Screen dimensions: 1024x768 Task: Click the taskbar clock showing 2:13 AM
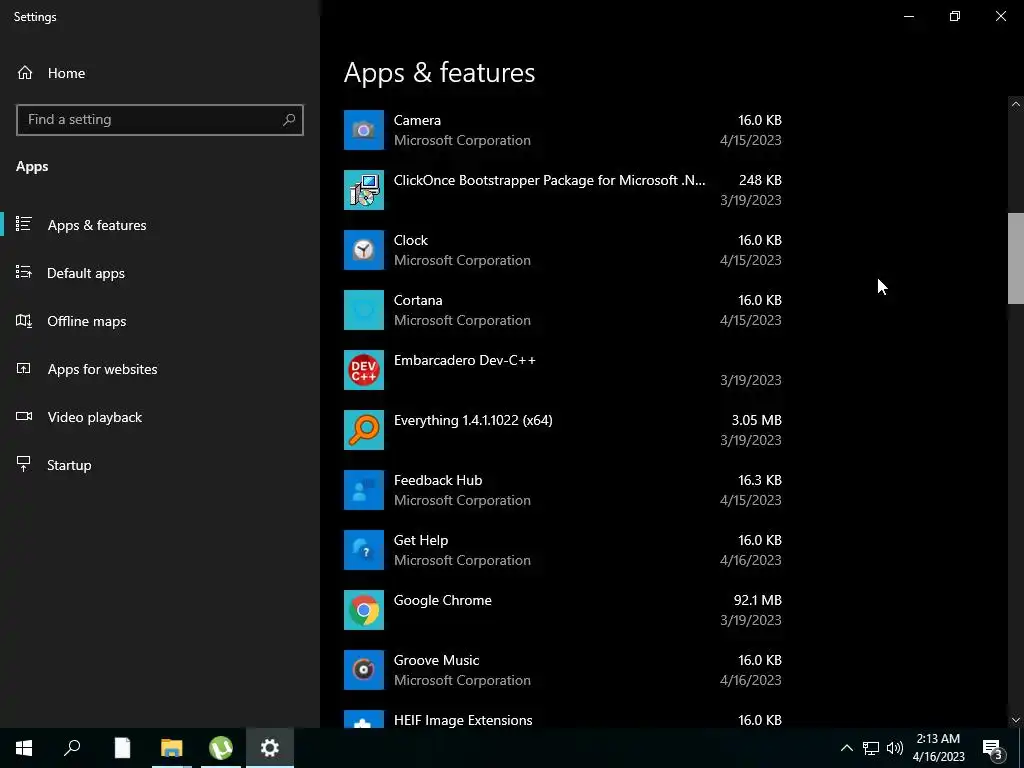coord(938,748)
